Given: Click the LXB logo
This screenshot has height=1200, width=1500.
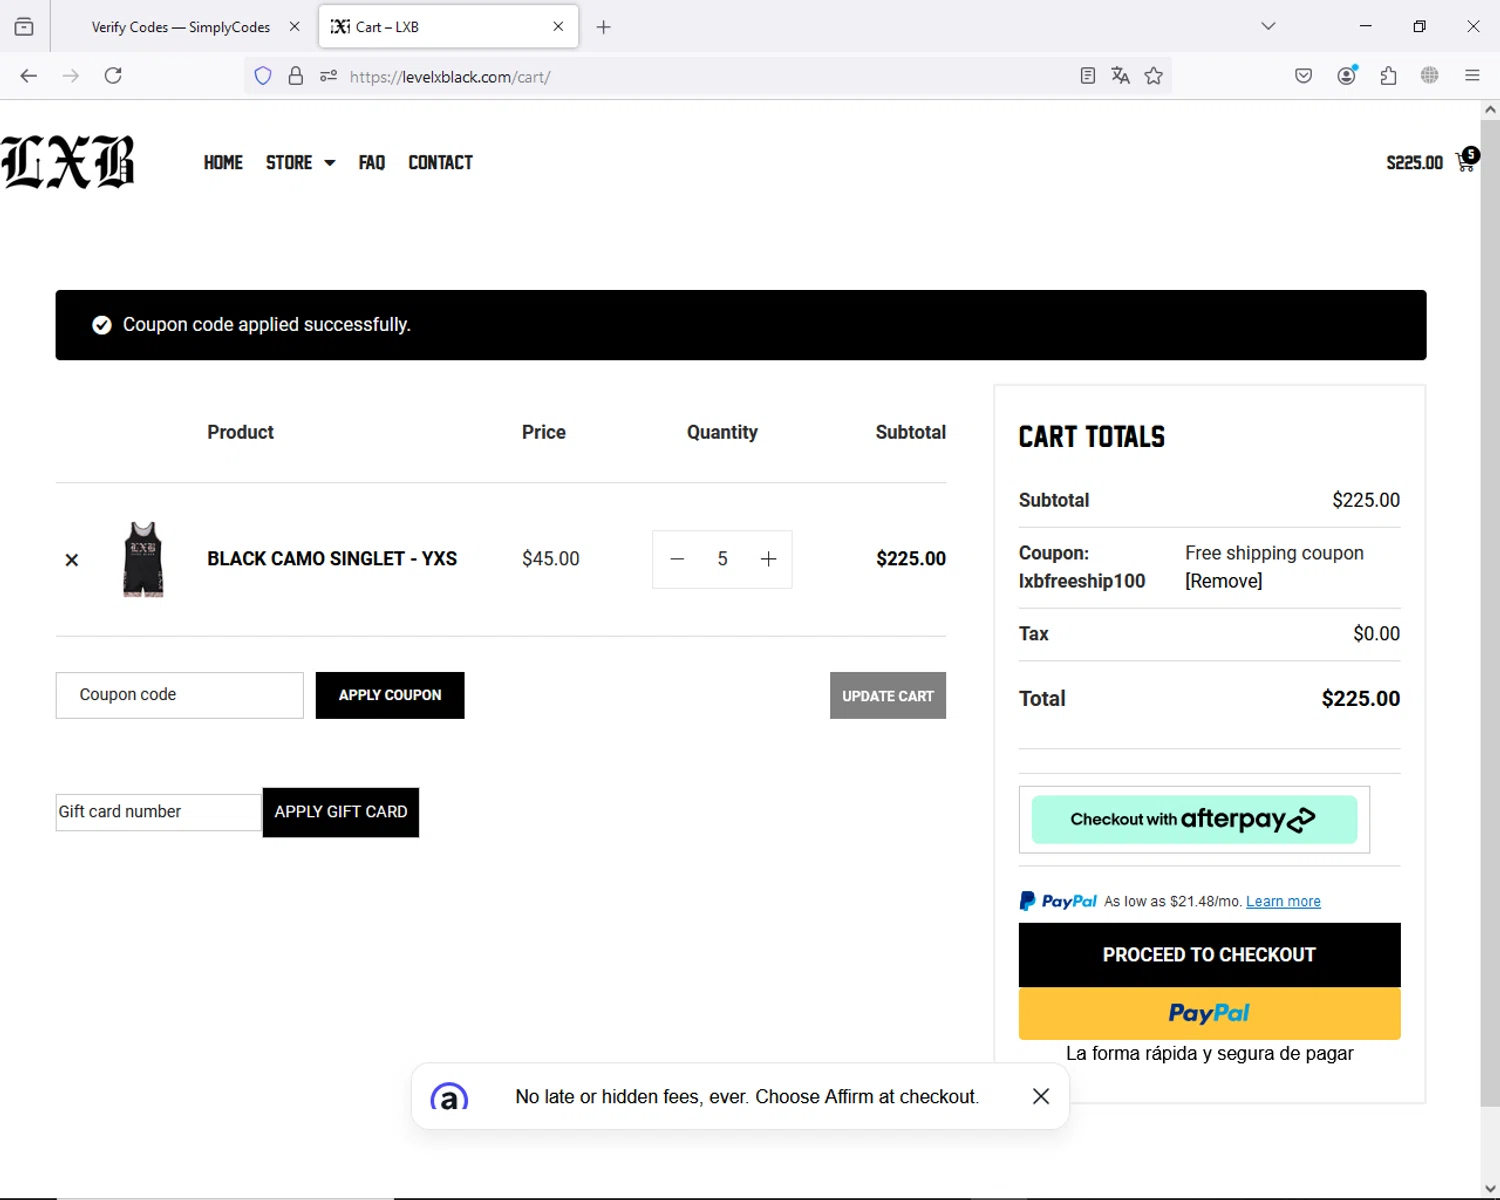Looking at the screenshot, I should click(x=68, y=162).
